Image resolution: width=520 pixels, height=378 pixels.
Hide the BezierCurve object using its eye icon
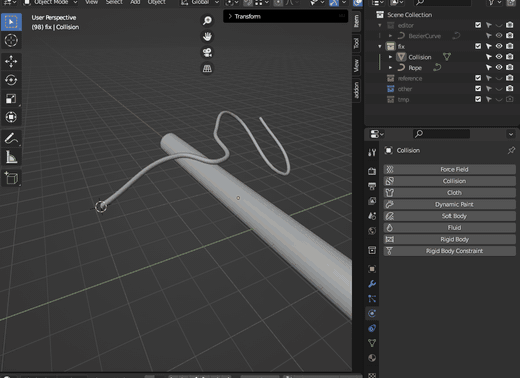(499, 35)
